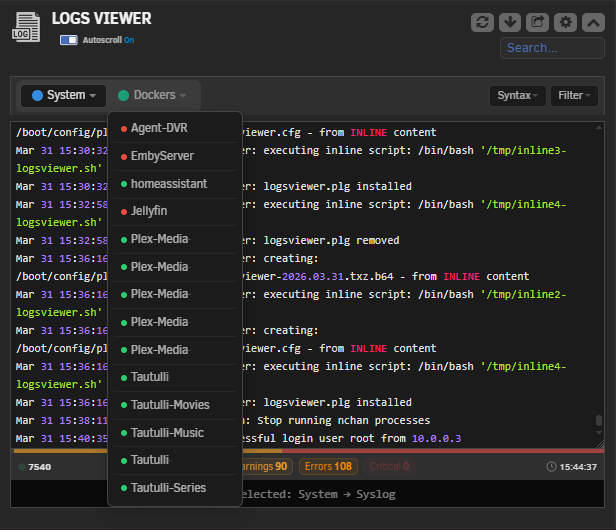Viewport: 616px width, 530px height.
Task: Open the settings gear icon
Action: [565, 22]
